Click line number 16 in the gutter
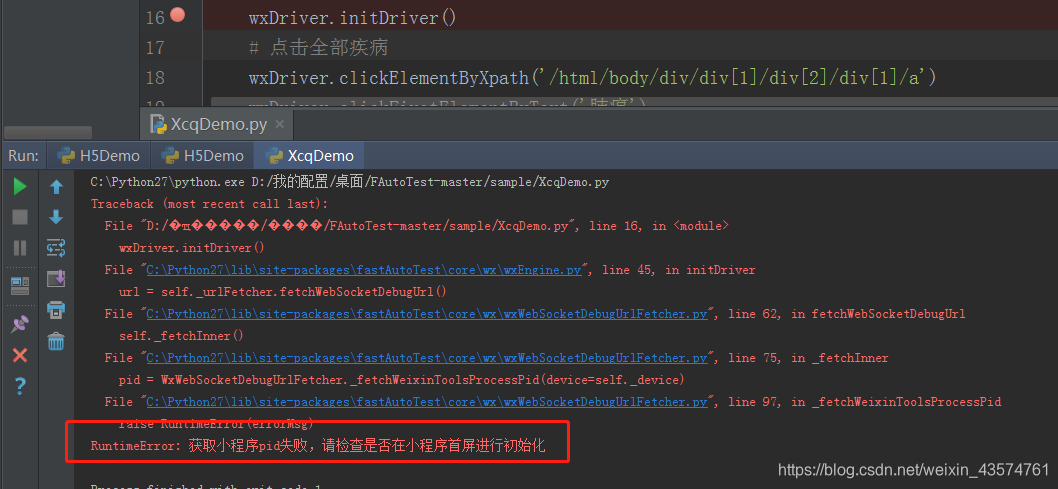 155,18
